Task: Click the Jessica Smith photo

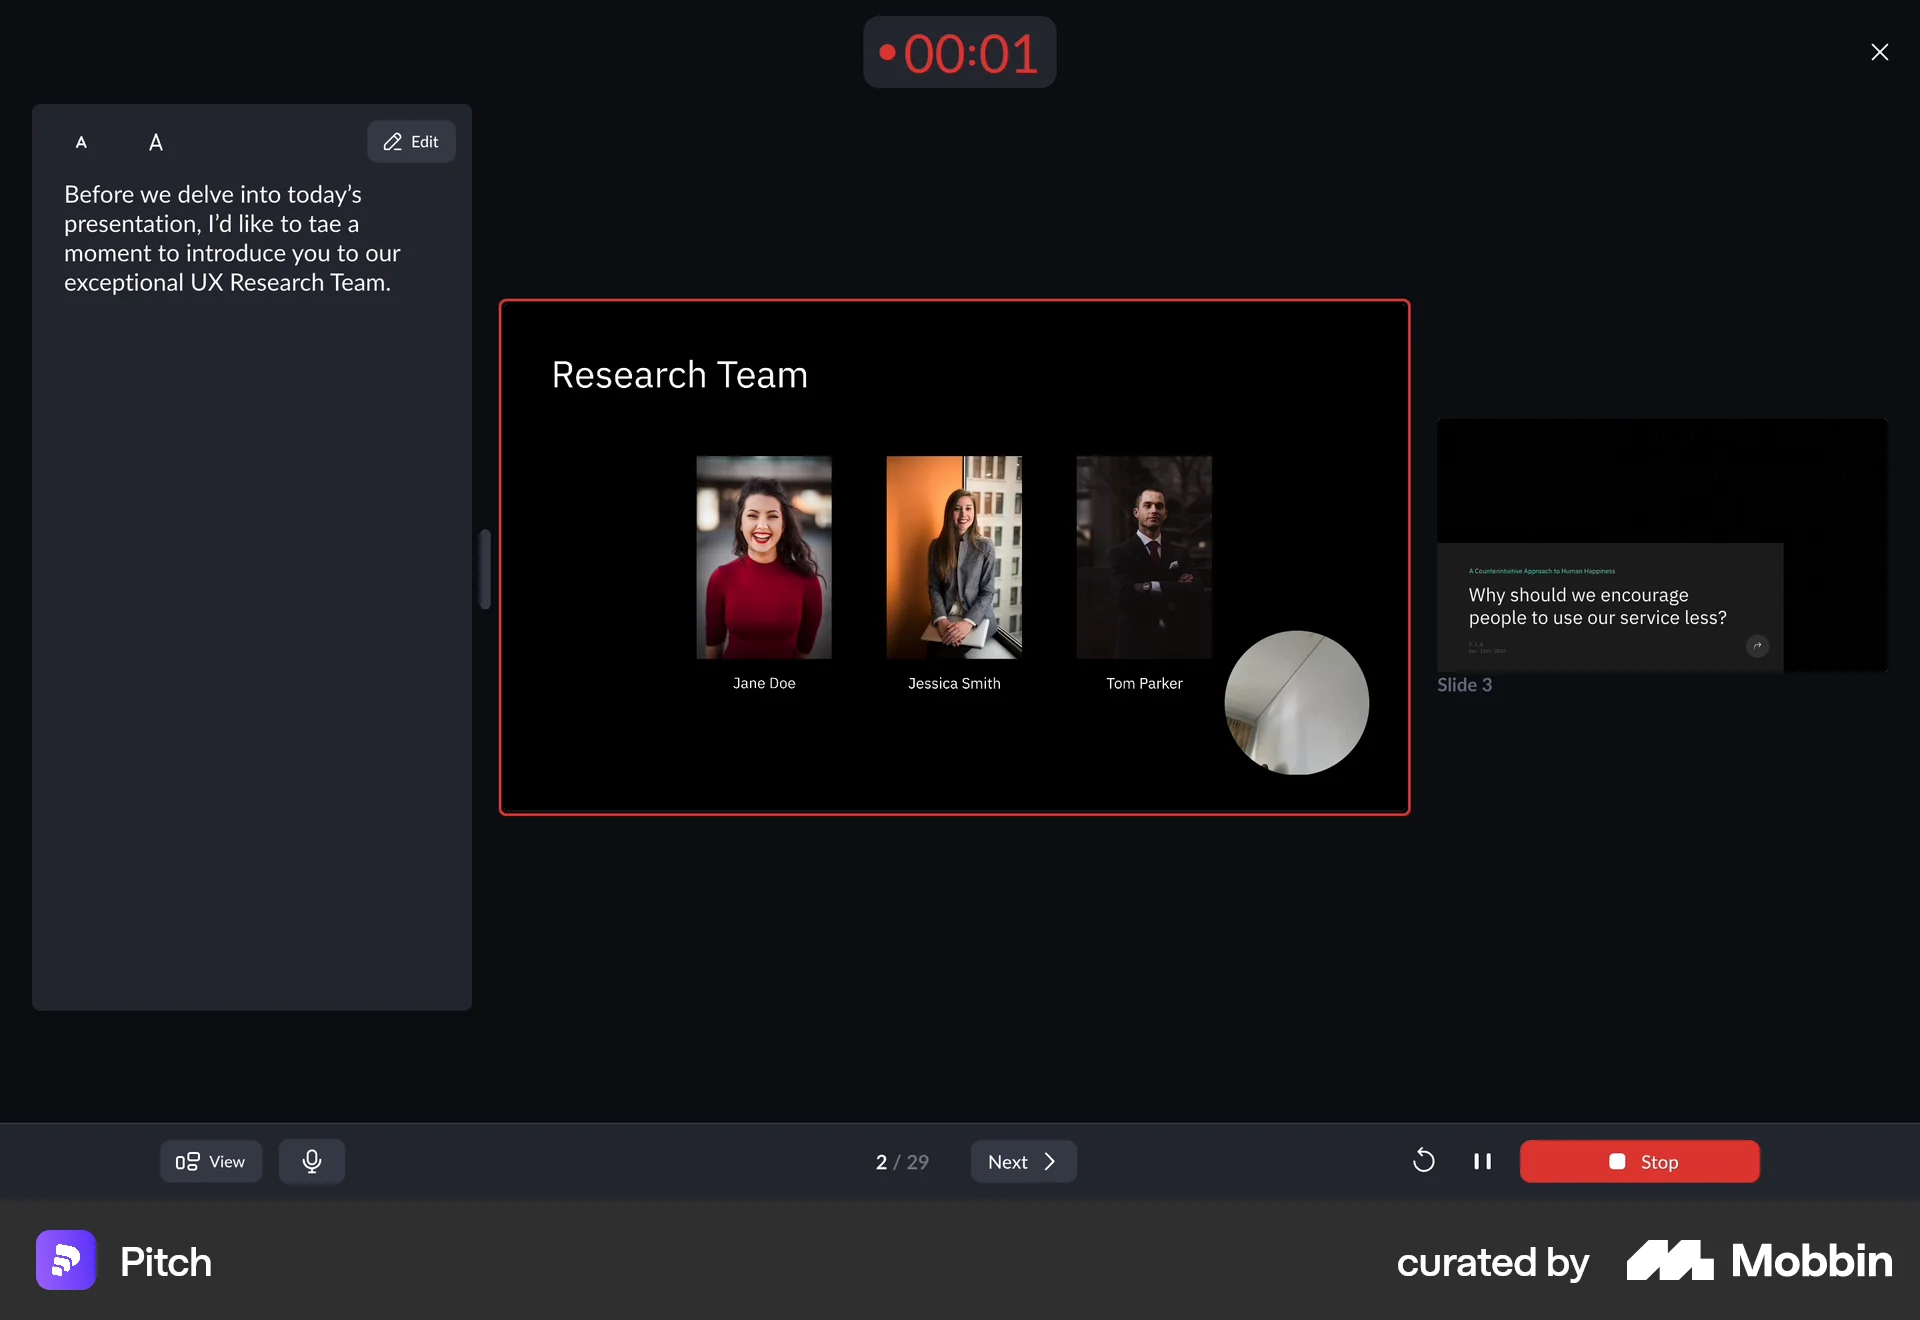Action: [953, 557]
